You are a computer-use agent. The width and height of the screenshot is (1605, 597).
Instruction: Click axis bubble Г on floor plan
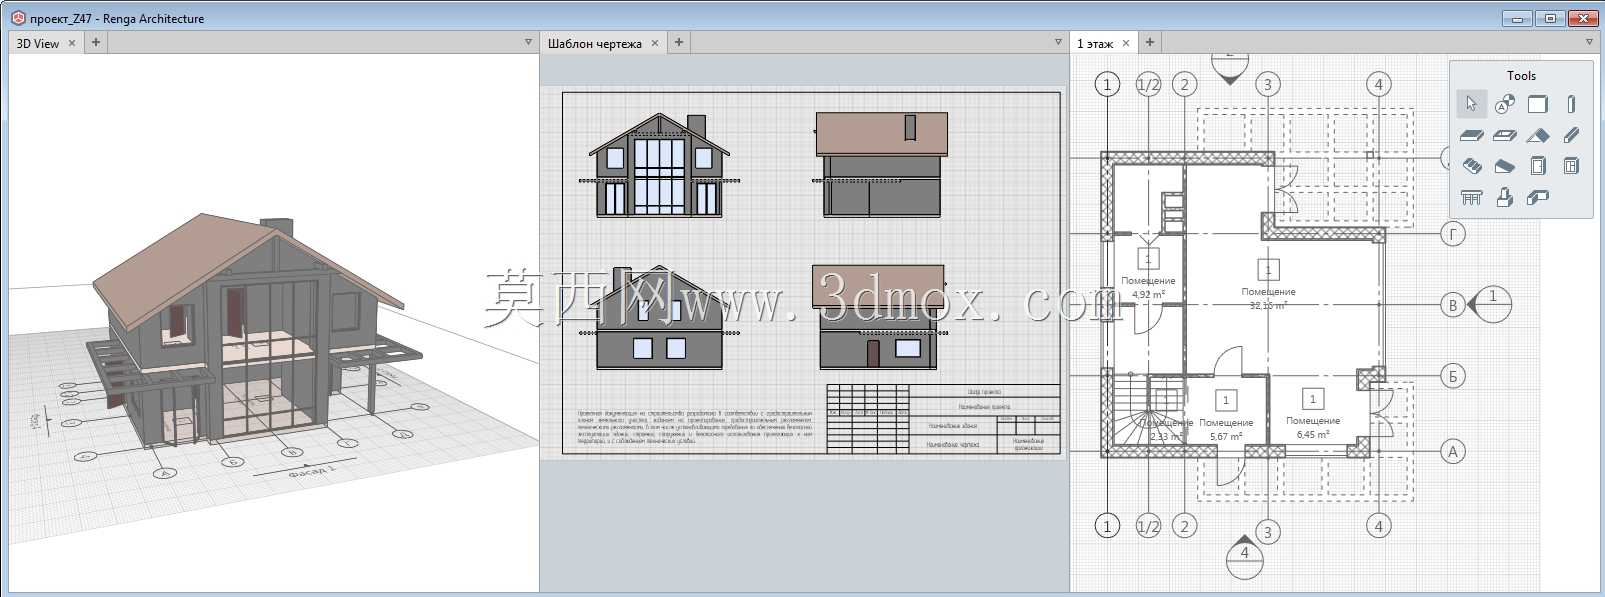[1453, 234]
